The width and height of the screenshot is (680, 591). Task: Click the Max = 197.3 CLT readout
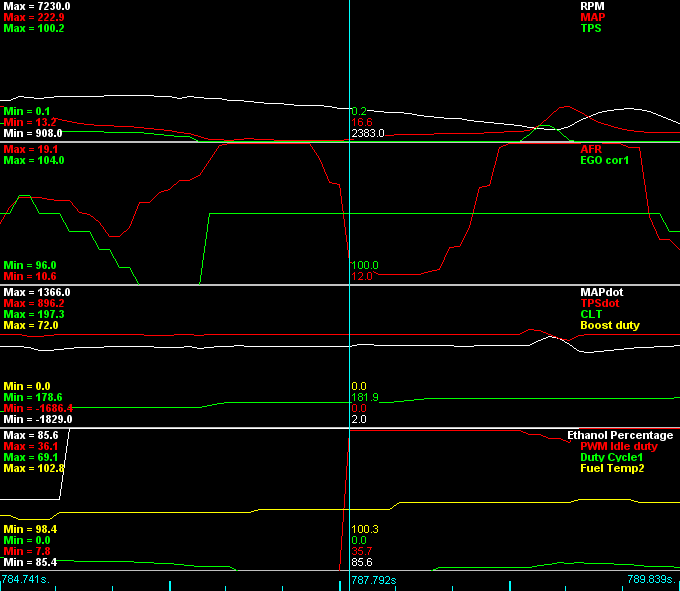(34, 314)
